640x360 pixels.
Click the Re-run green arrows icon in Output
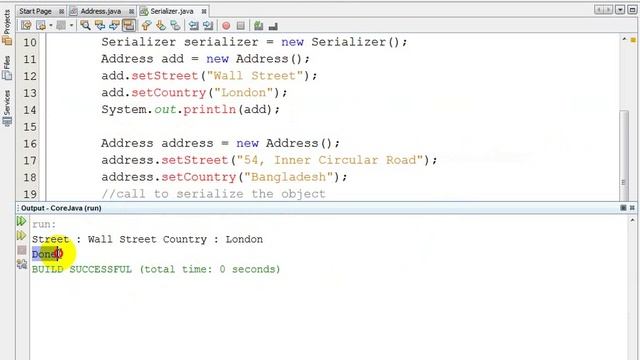[x=22, y=221]
